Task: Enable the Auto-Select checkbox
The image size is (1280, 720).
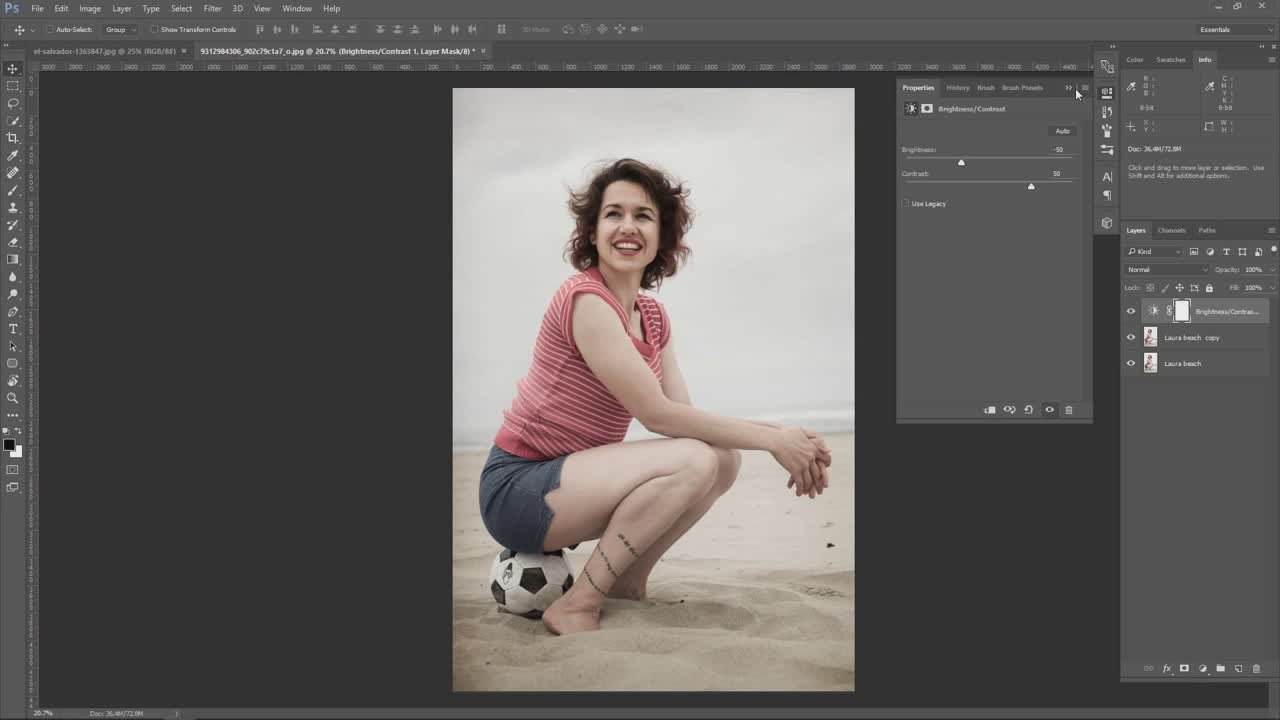Action: 50,29
